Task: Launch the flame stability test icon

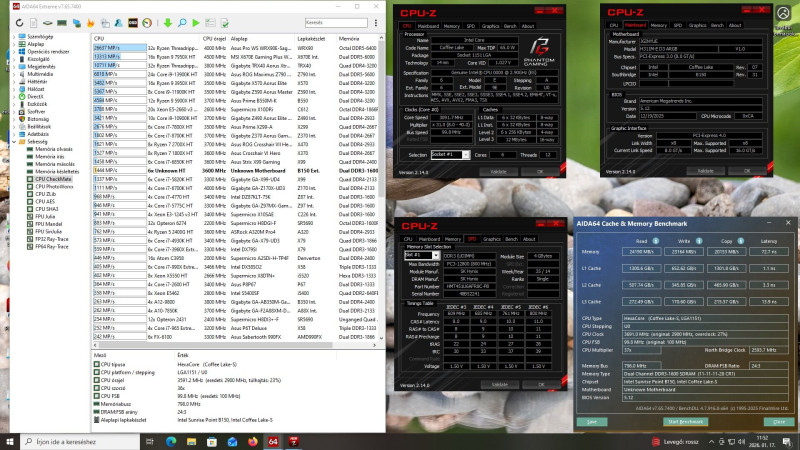Action: 91,23
